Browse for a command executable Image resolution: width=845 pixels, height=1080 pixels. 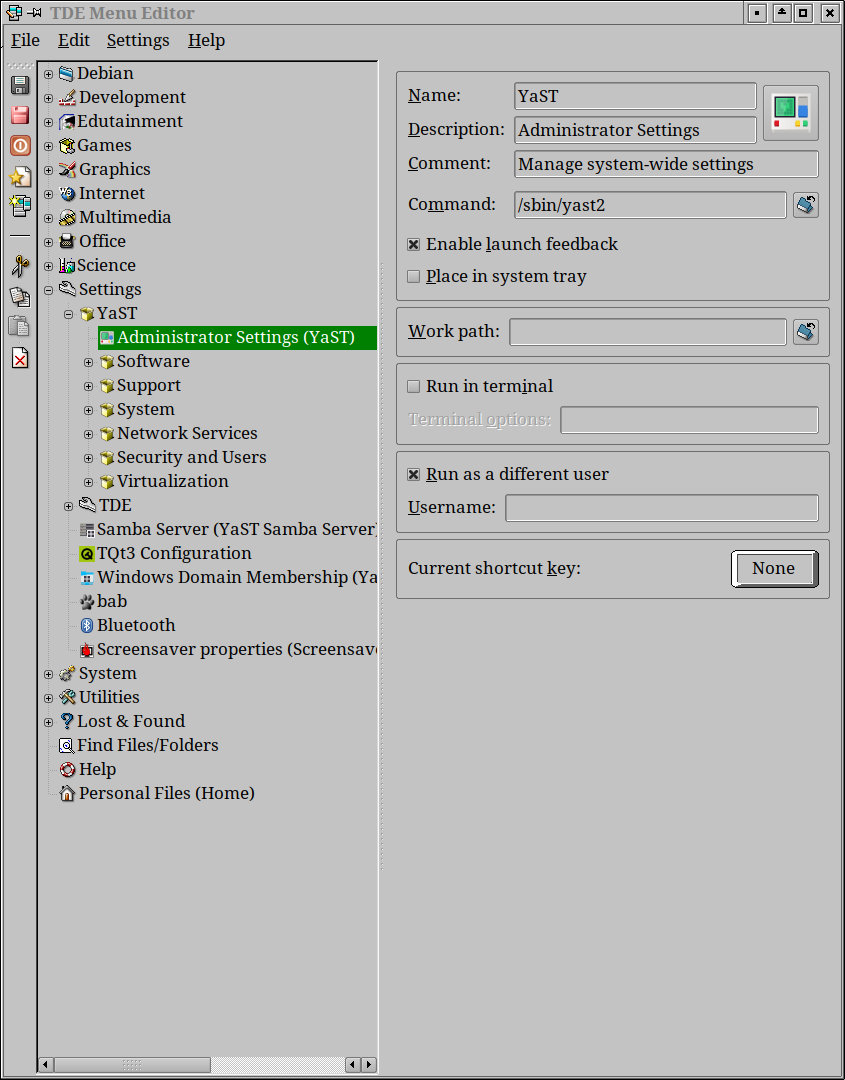coord(806,205)
